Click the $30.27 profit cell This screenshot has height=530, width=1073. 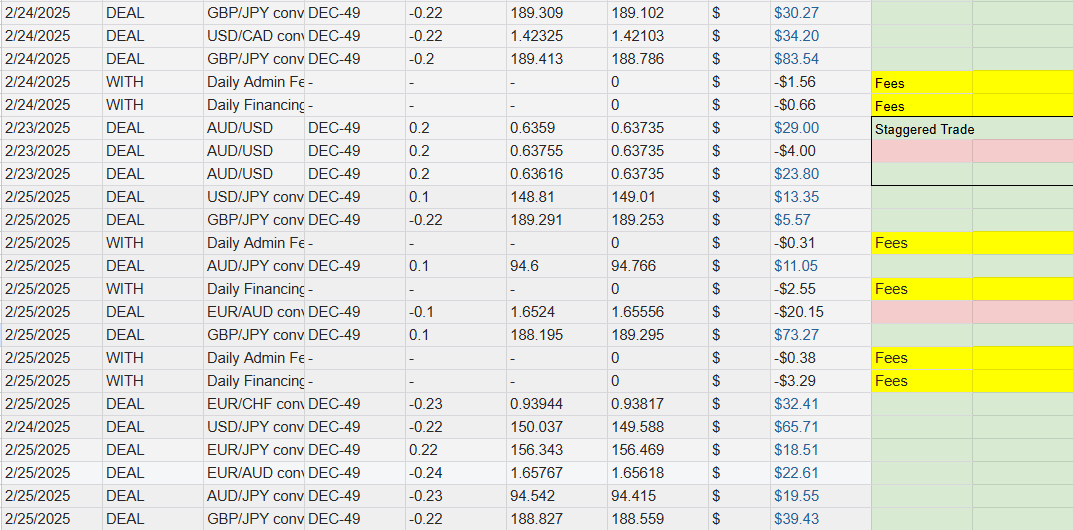796,13
